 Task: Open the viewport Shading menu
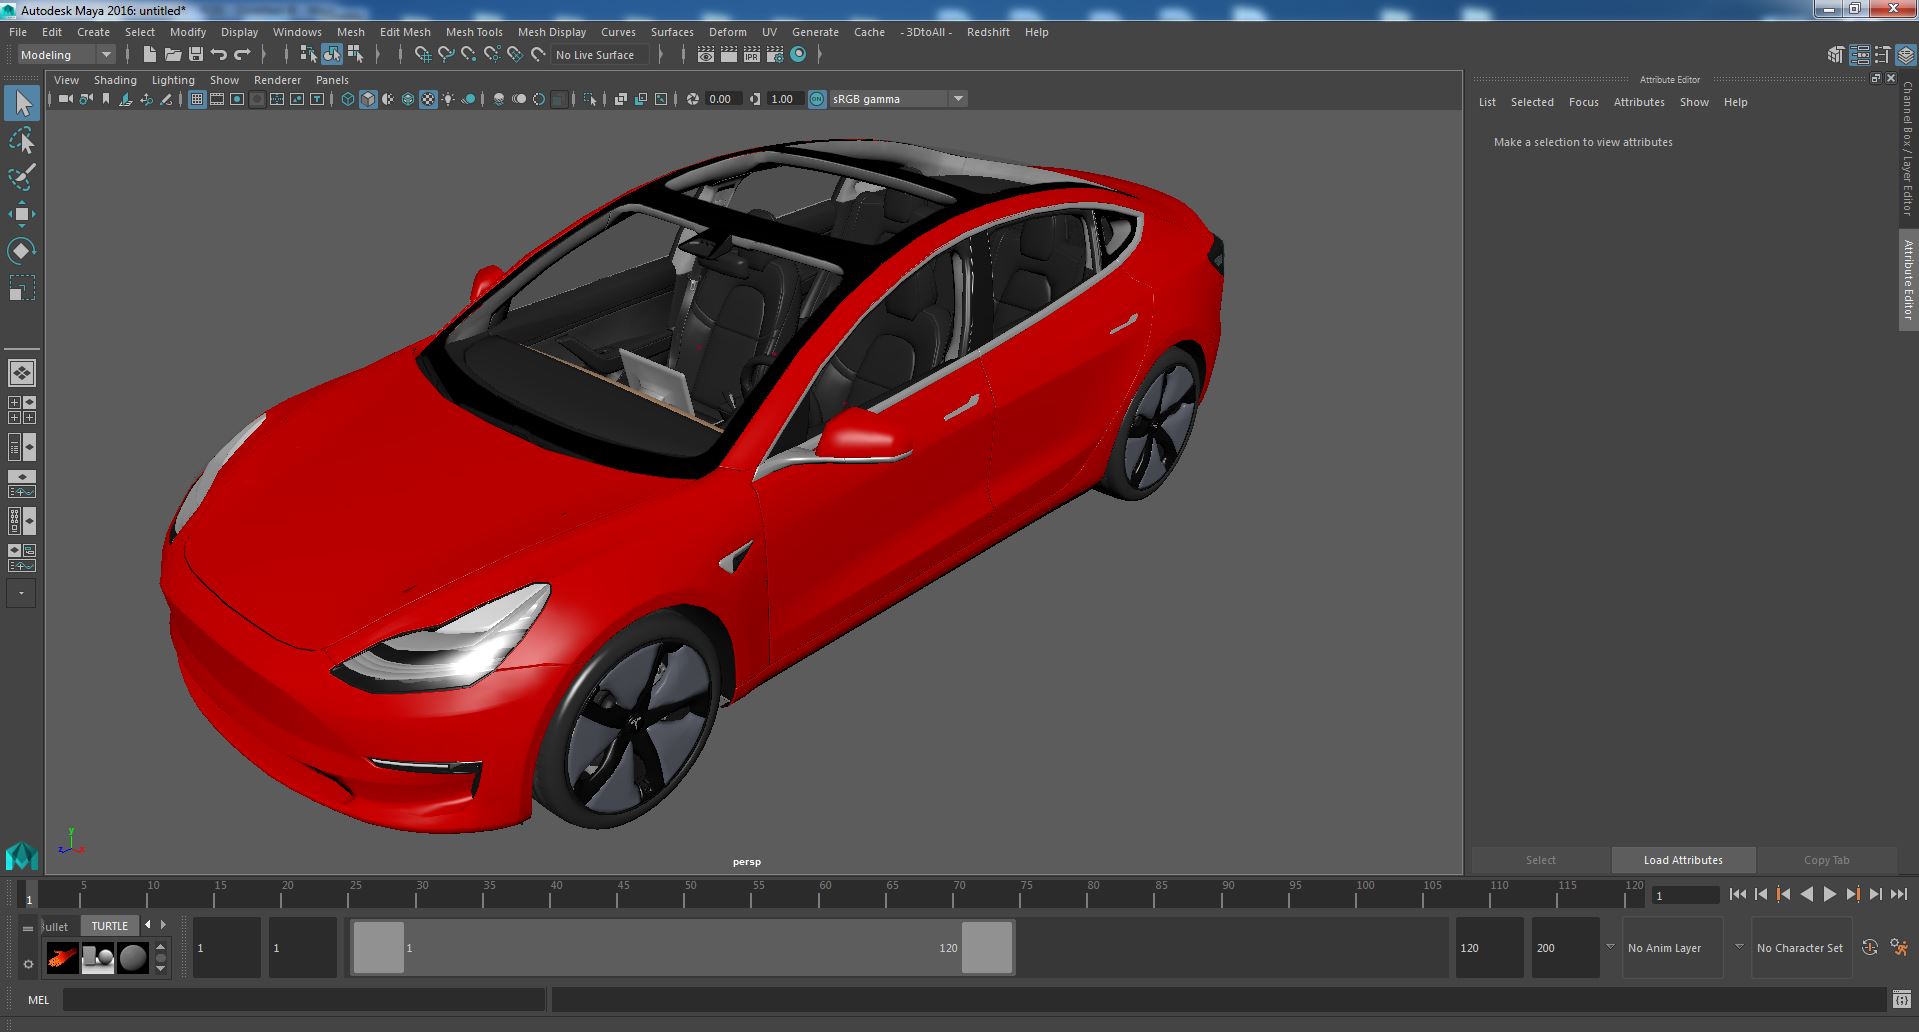(x=115, y=80)
